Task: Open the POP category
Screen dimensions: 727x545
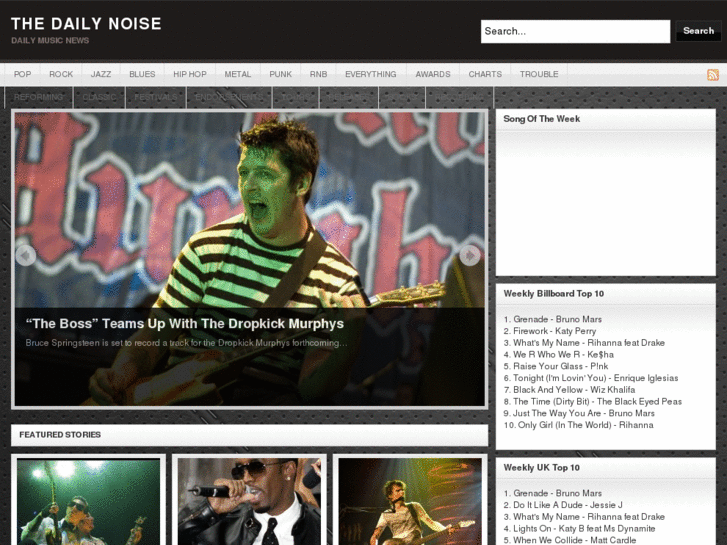Action: point(22,74)
